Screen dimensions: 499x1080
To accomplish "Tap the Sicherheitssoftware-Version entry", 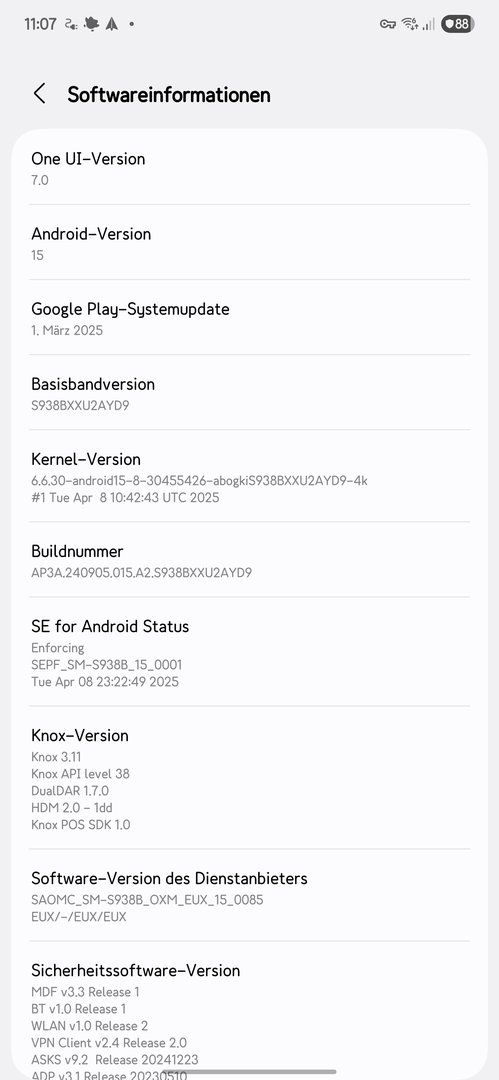I will click(250, 1010).
